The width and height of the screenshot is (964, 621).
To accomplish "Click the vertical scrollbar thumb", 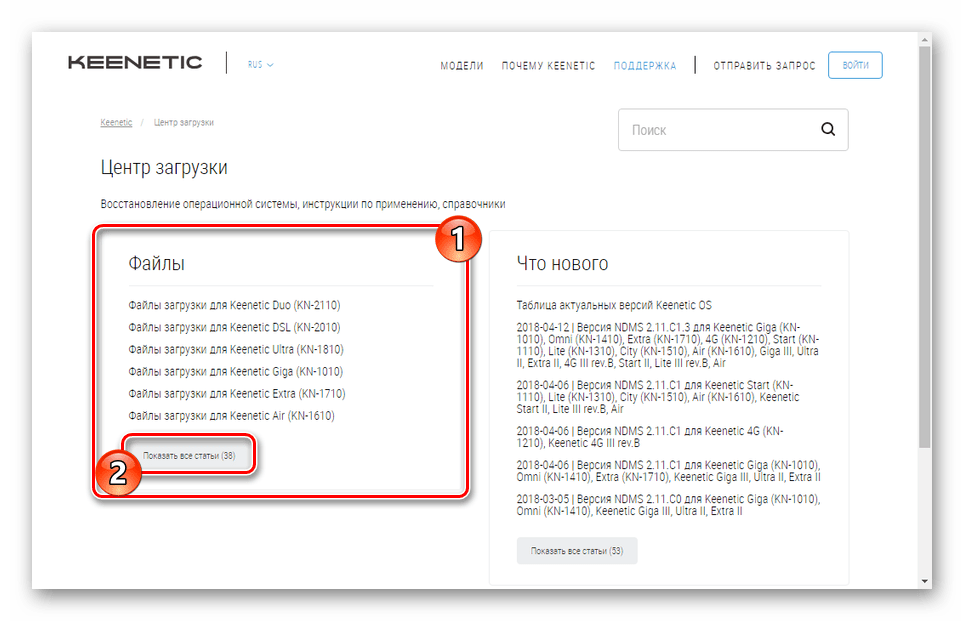I will click(925, 247).
